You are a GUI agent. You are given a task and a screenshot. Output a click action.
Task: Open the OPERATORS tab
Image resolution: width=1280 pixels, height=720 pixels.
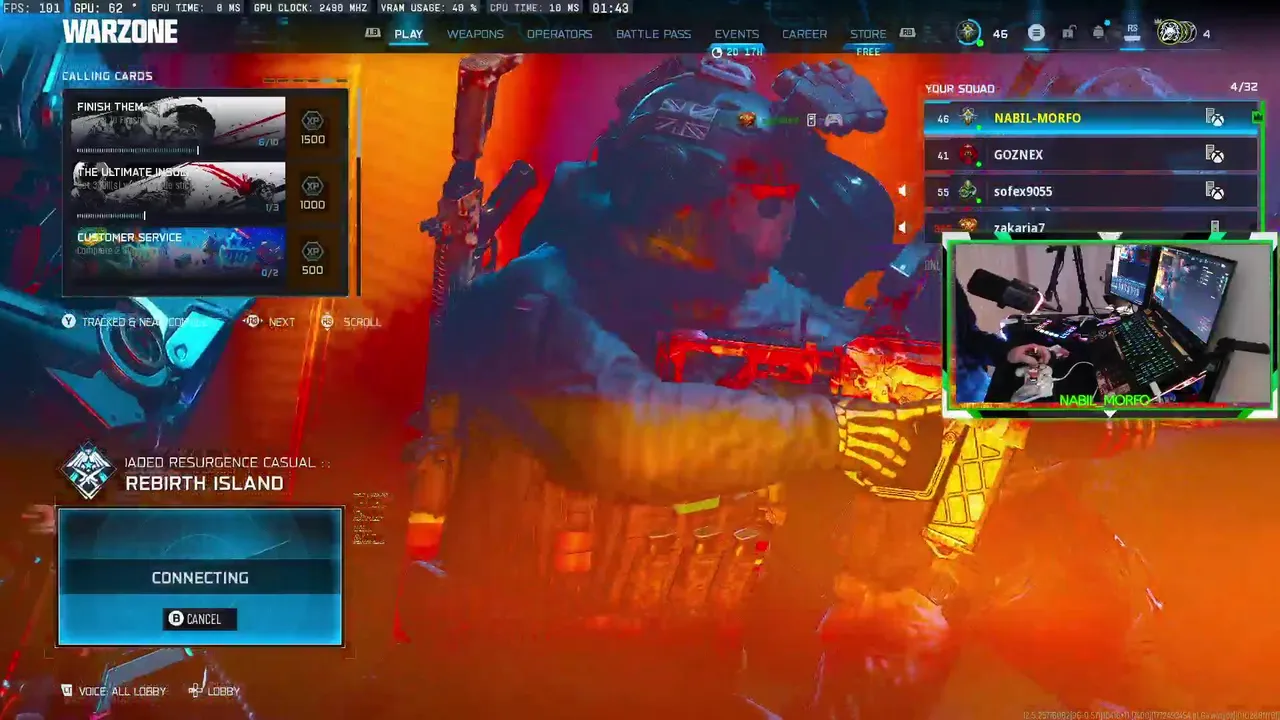tap(559, 34)
